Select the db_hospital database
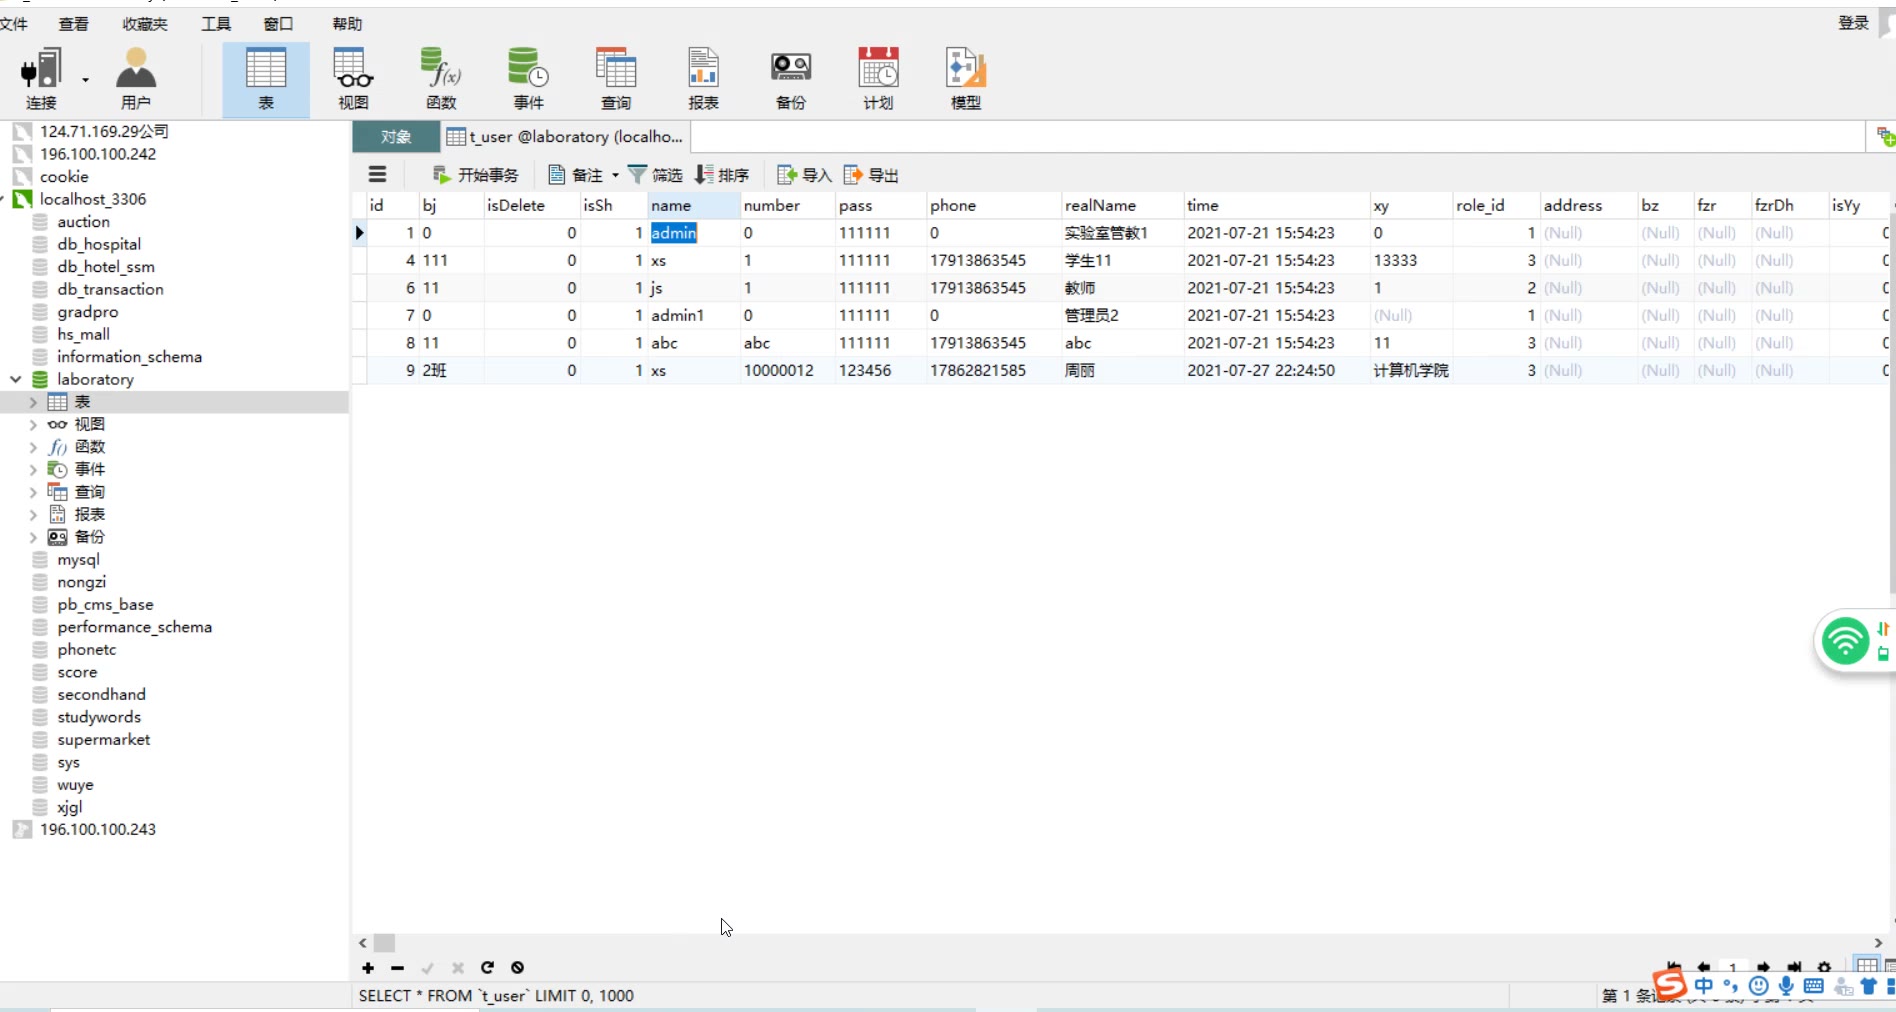Viewport: 1896px width, 1012px height. [99, 244]
